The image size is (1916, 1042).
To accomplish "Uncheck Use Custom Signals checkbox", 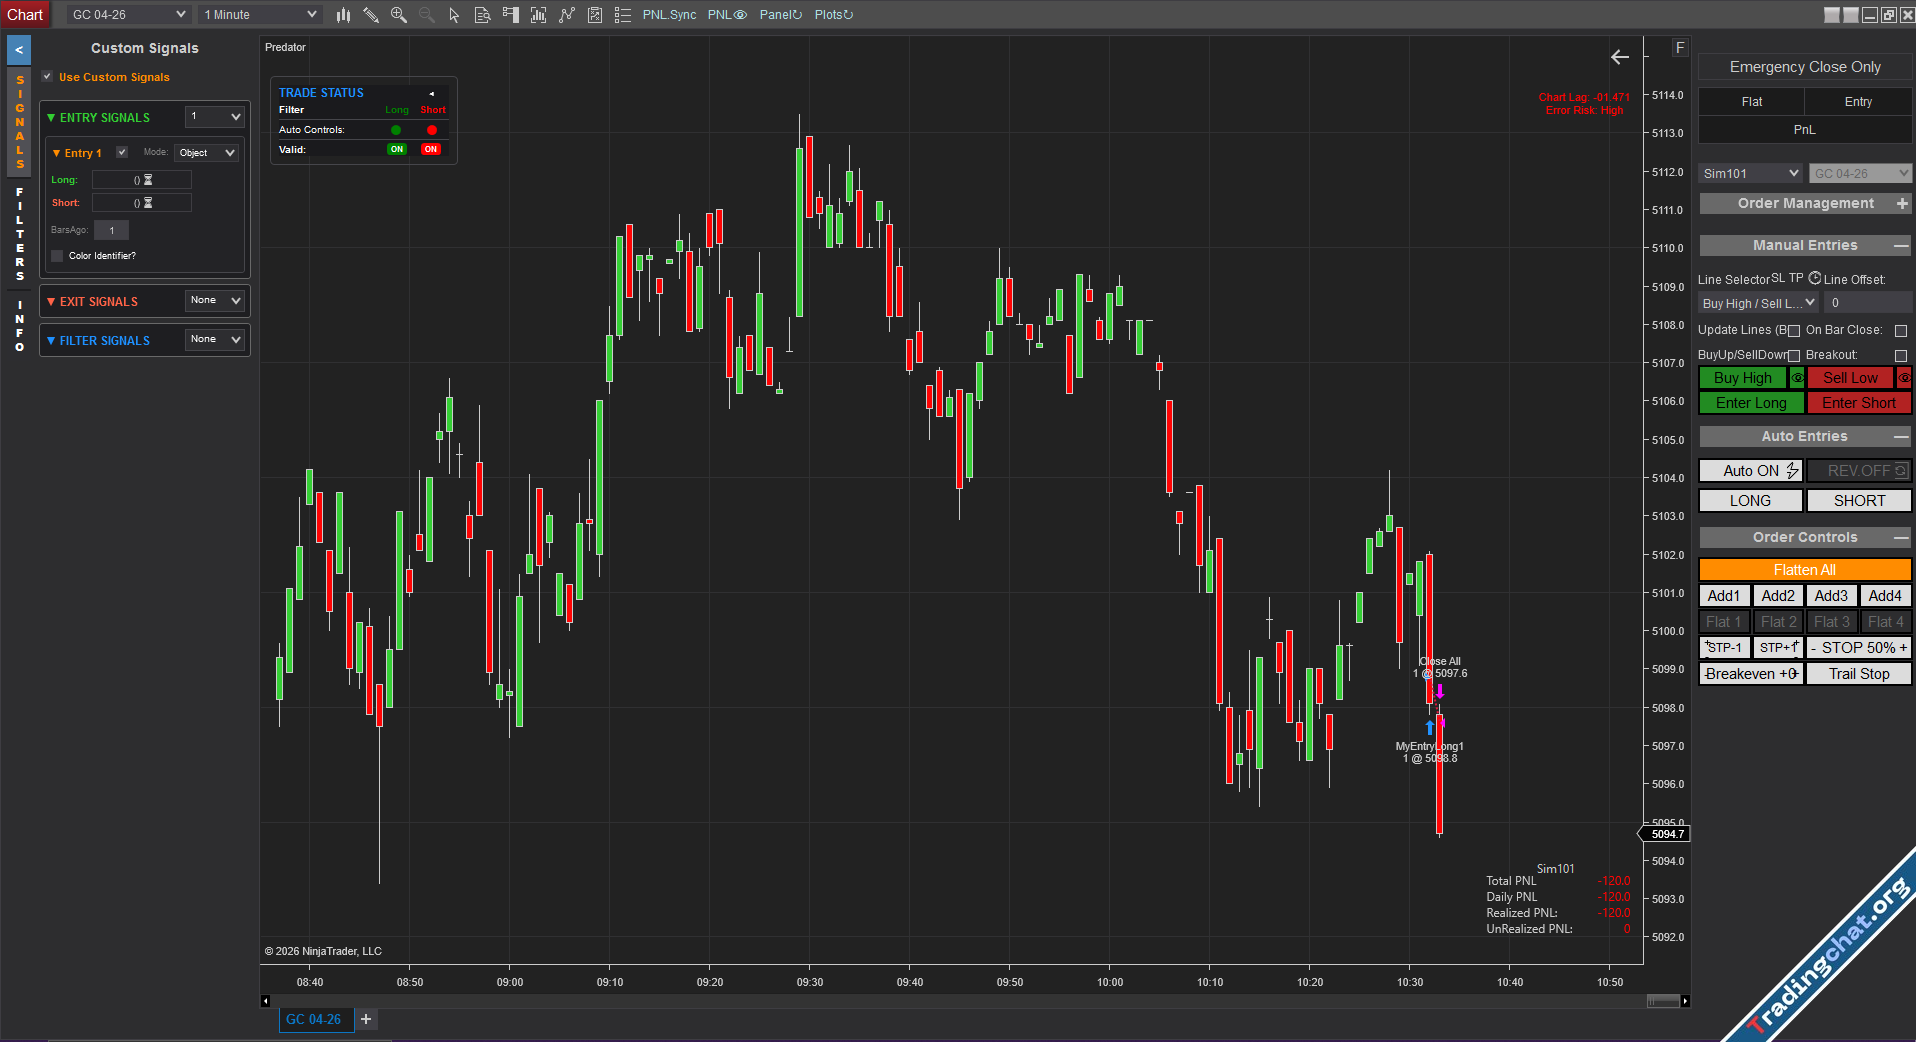I will (x=47, y=77).
